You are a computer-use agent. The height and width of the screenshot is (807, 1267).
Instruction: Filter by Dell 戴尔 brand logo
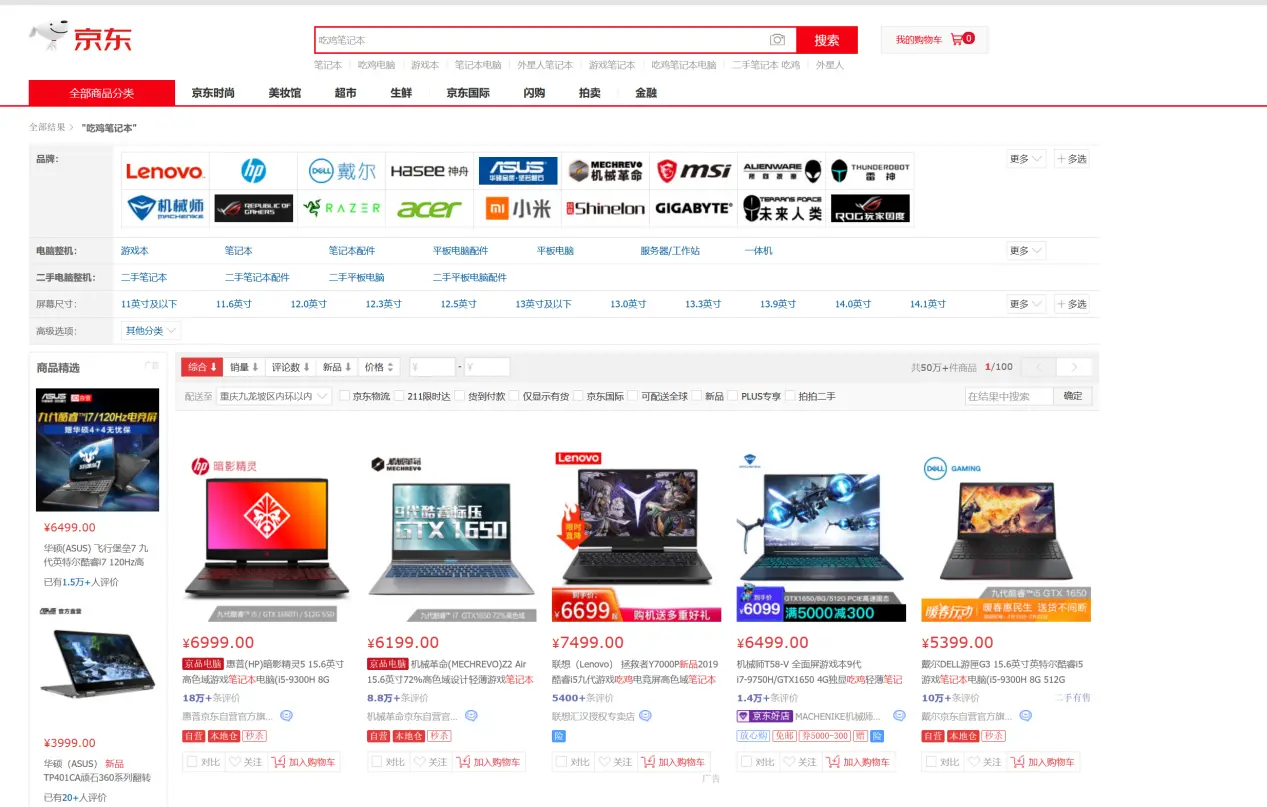coord(342,171)
